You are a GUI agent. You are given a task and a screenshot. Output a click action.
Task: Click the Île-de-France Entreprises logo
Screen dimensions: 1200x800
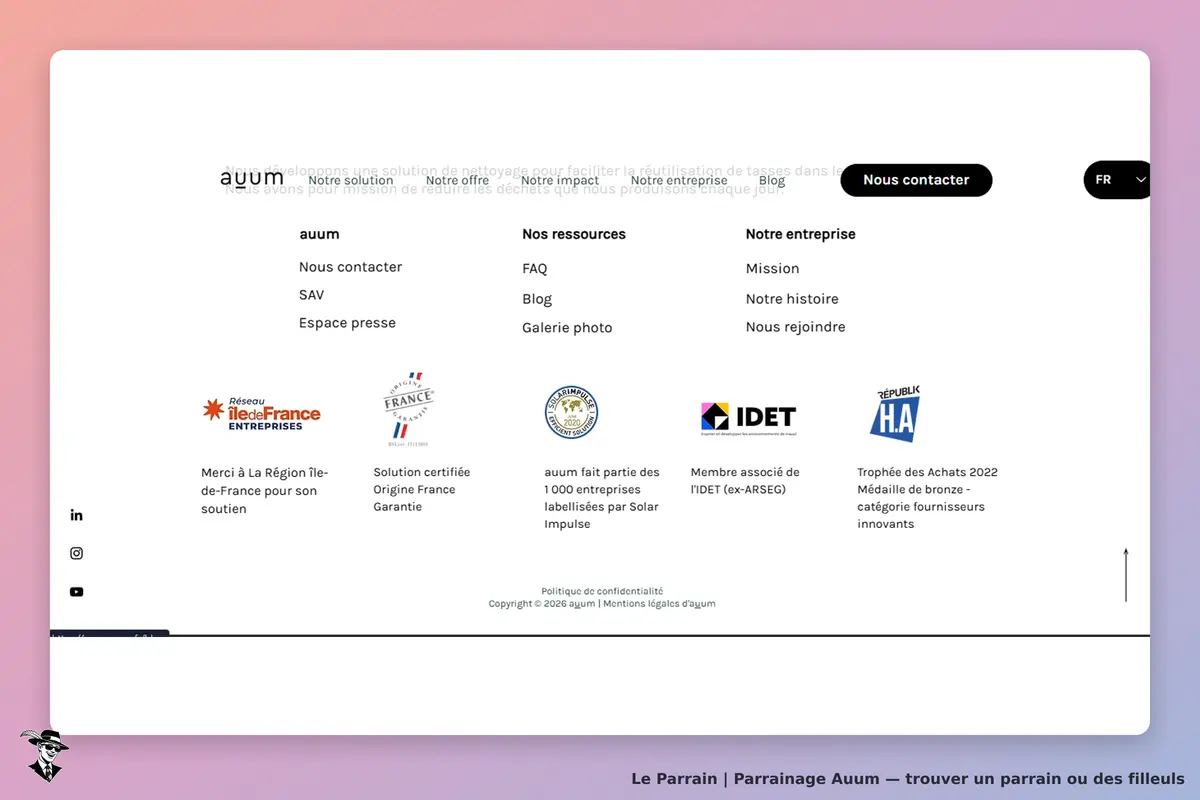[261, 412]
